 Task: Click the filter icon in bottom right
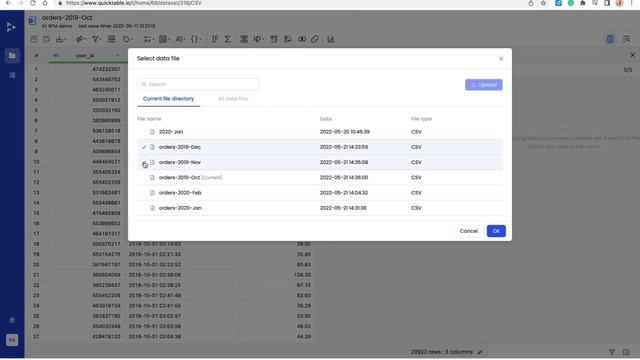click(x=612, y=352)
